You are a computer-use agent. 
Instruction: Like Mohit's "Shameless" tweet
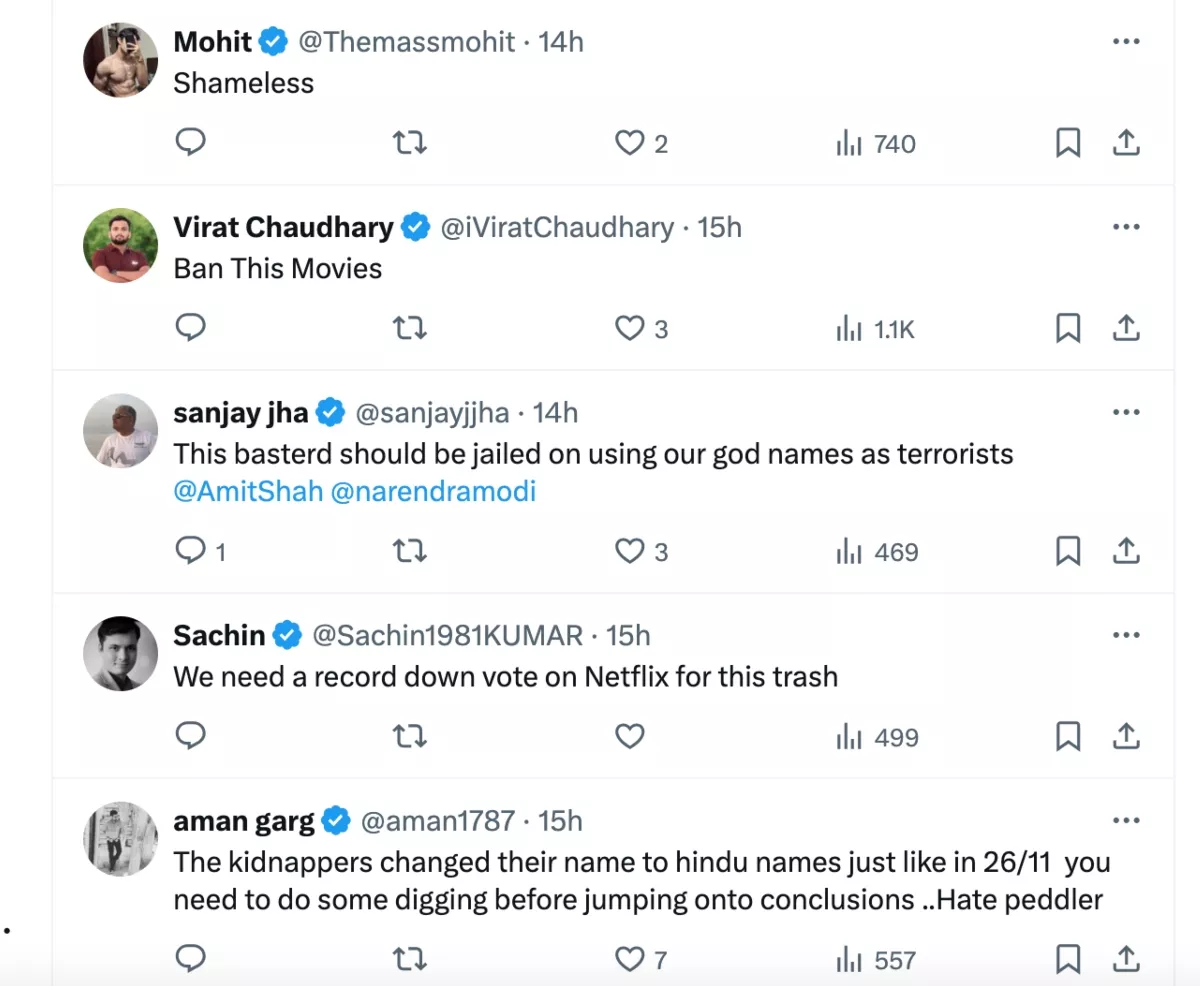(629, 144)
